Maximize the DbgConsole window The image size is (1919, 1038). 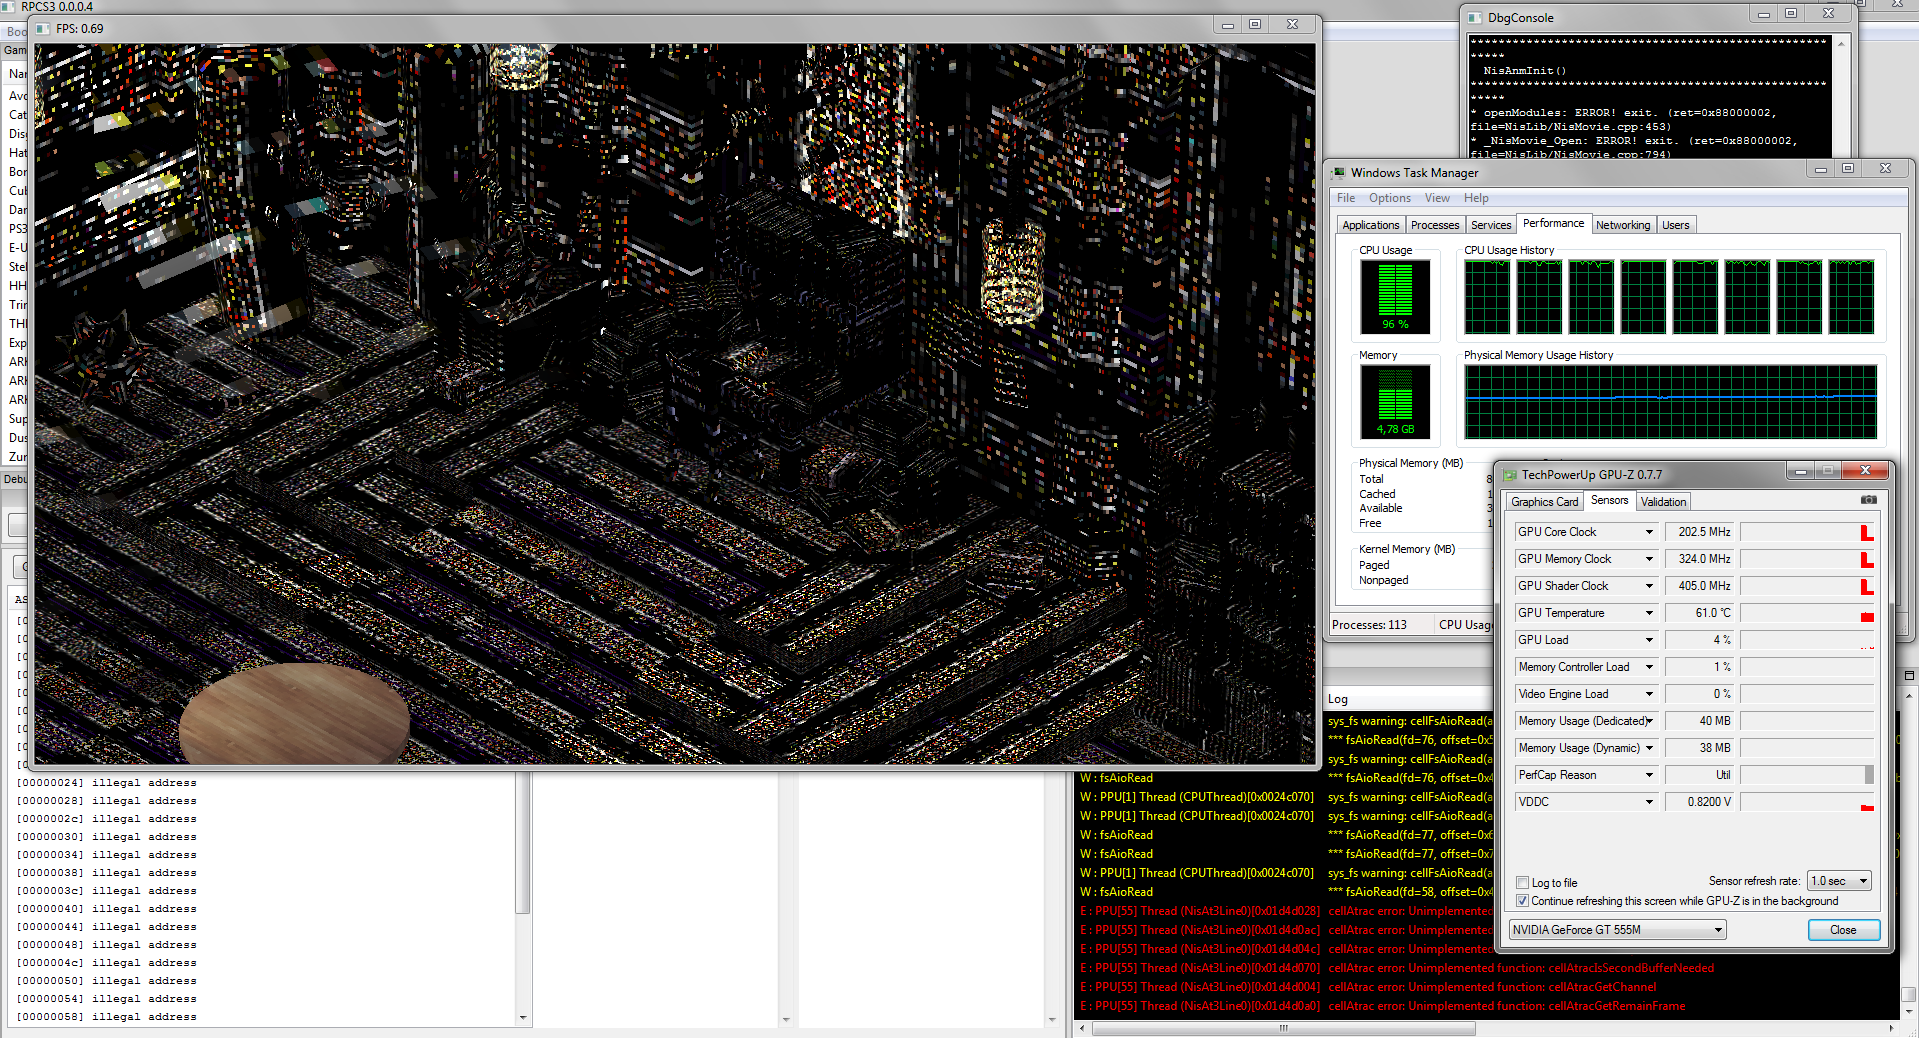[1791, 14]
